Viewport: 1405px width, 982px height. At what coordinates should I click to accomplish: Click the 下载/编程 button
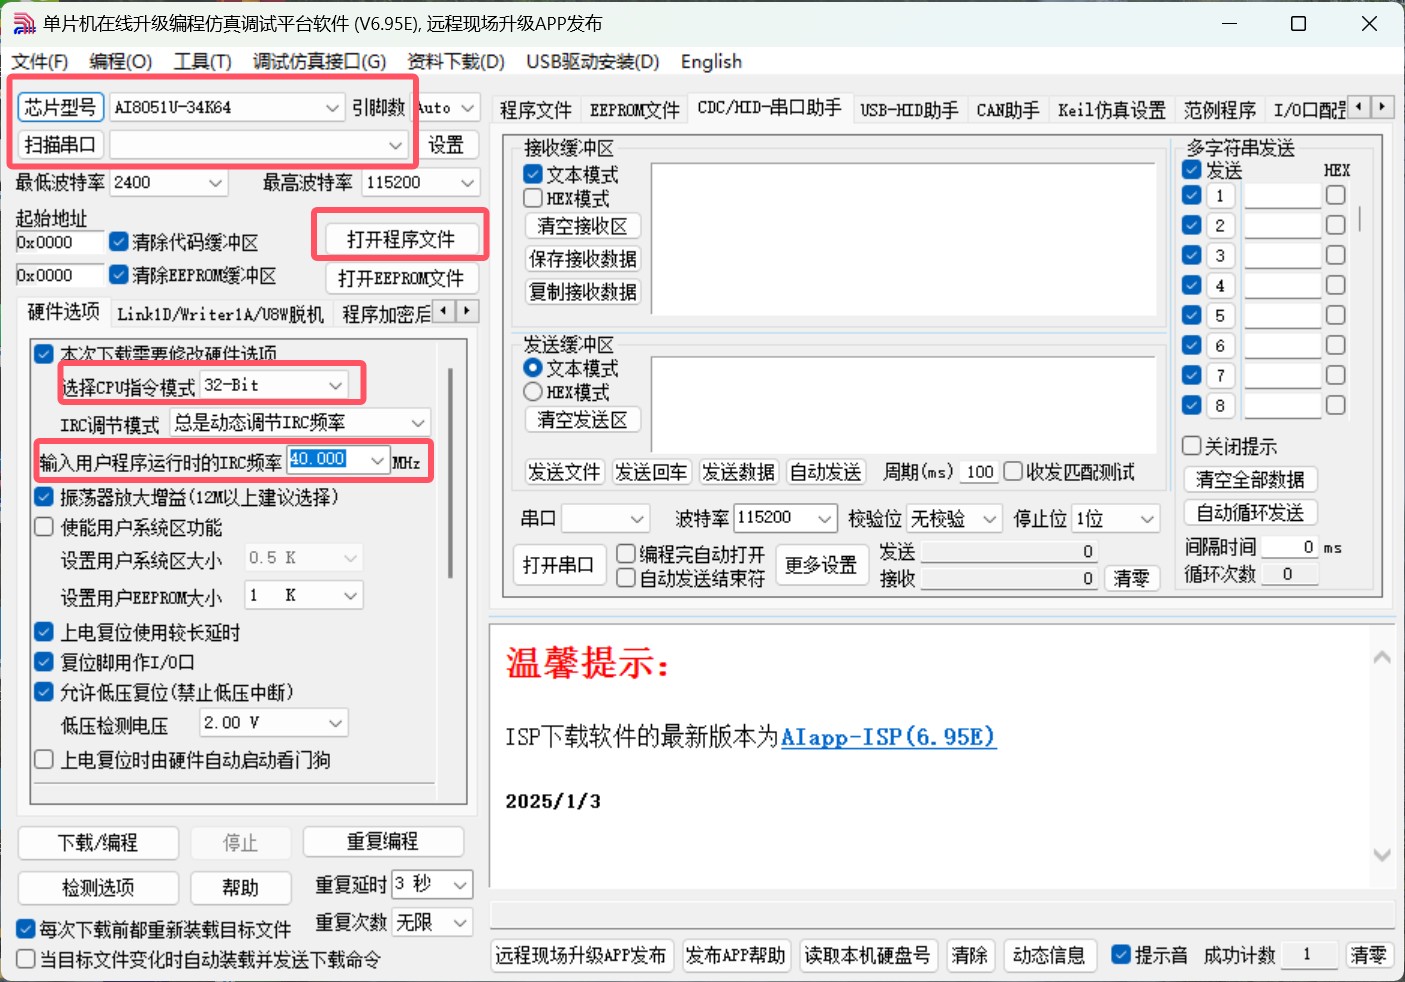tap(98, 842)
